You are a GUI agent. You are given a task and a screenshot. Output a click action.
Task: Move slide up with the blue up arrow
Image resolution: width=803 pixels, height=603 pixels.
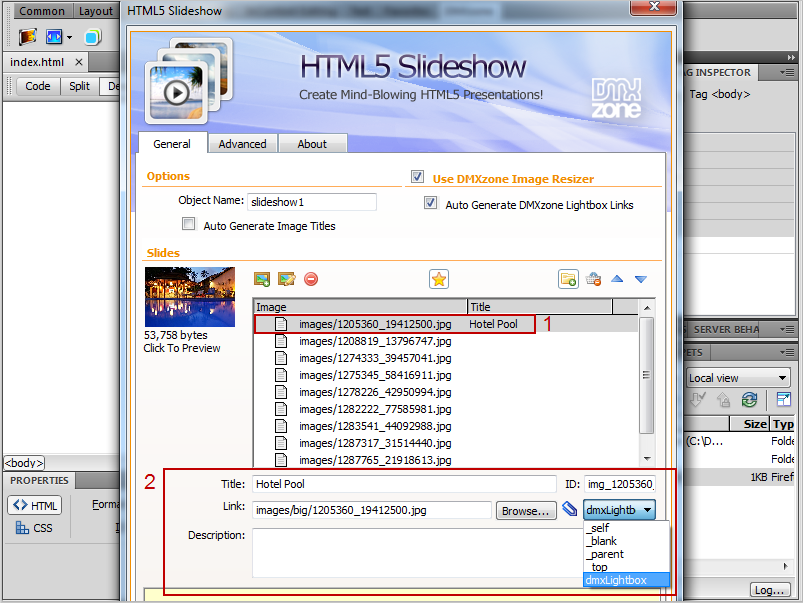(x=617, y=279)
